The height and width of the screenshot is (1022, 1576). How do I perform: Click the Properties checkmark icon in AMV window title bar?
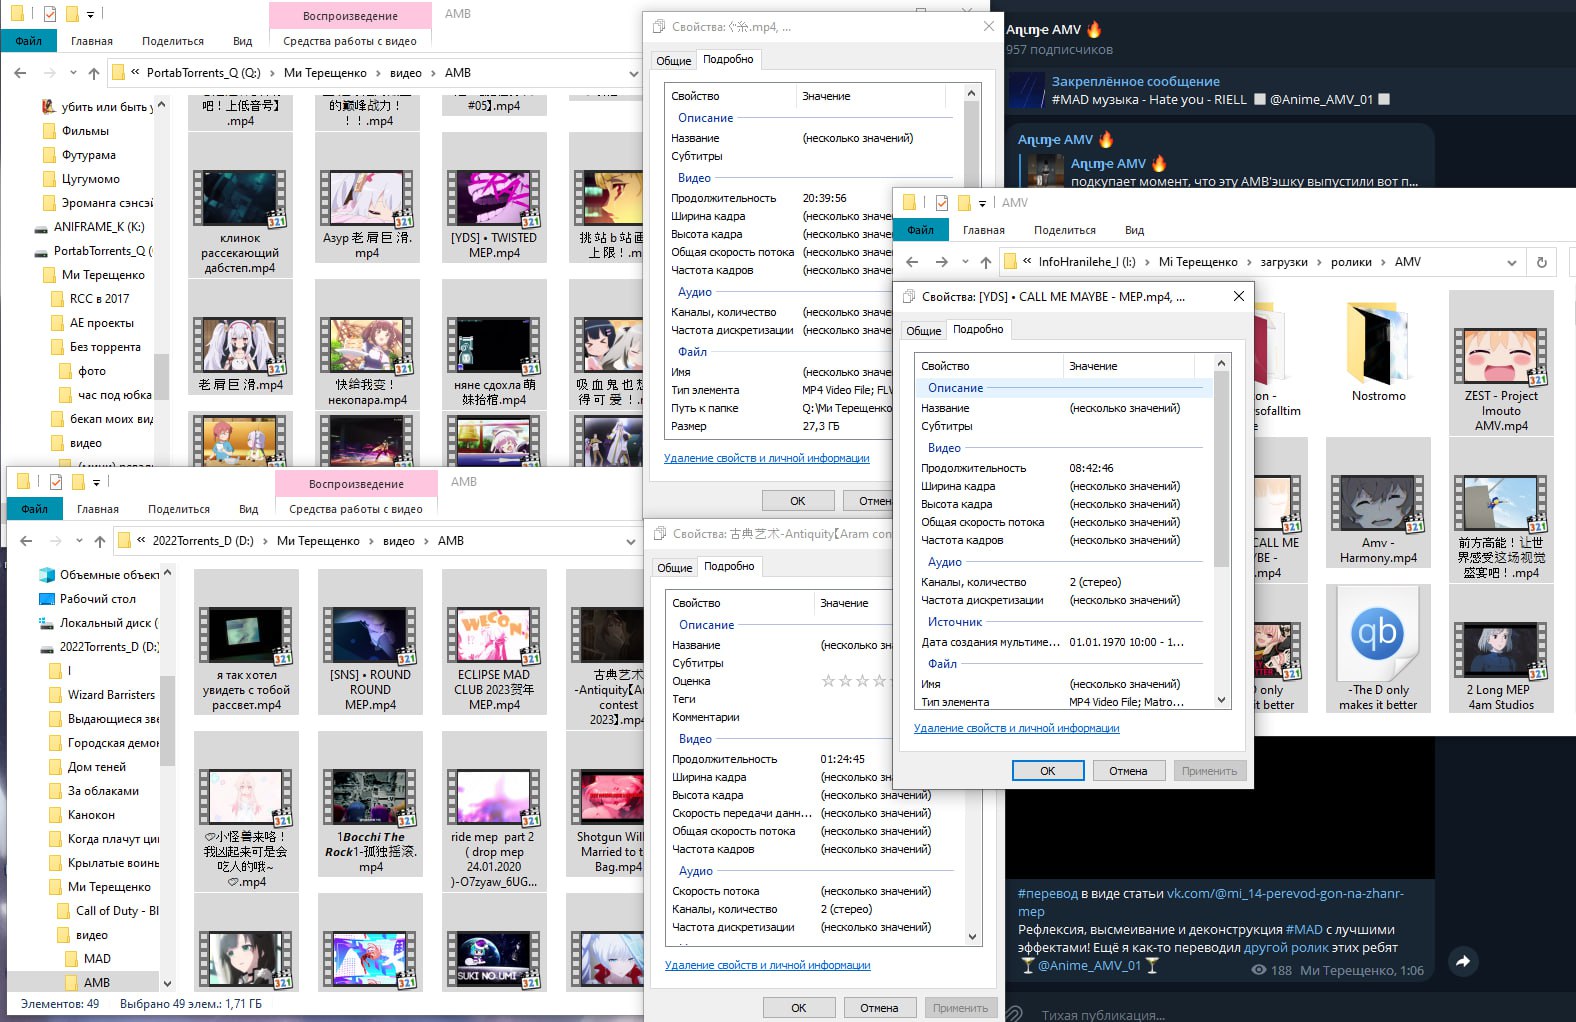941,202
